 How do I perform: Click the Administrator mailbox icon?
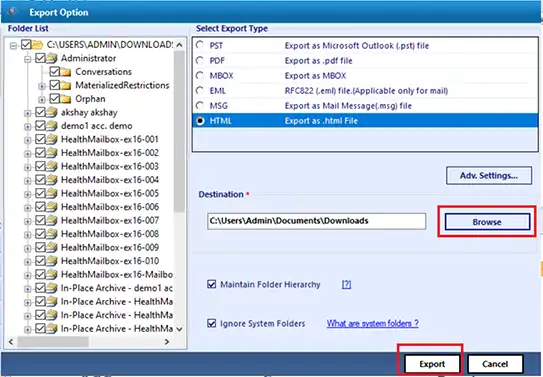click(x=52, y=58)
